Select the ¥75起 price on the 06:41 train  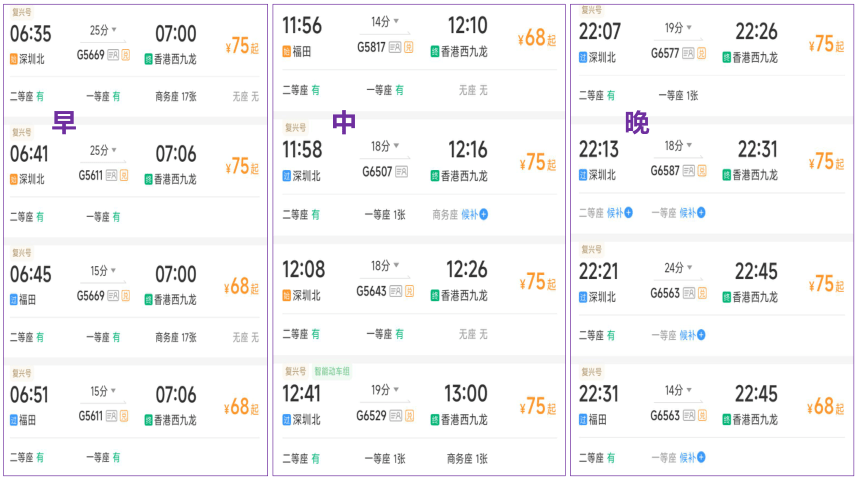click(243, 166)
